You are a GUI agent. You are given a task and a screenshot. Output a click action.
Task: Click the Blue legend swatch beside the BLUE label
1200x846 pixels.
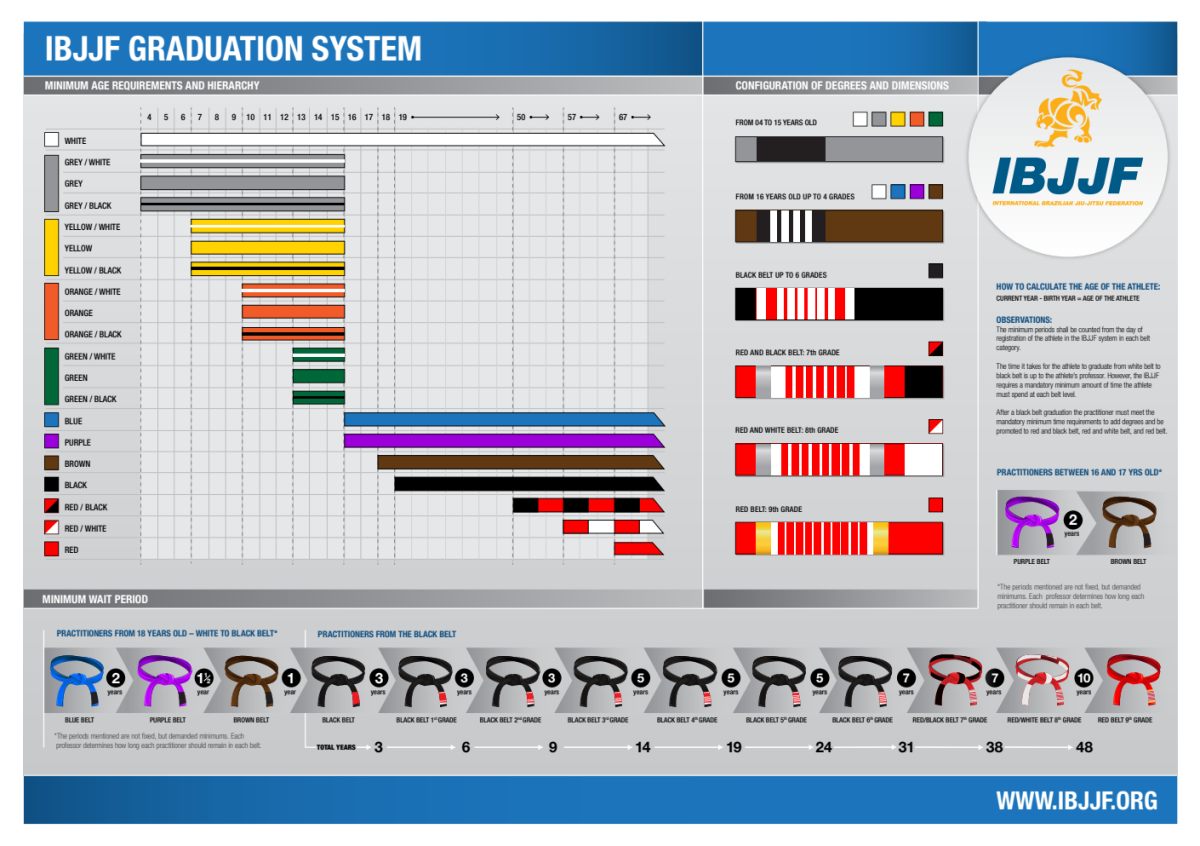coord(51,421)
